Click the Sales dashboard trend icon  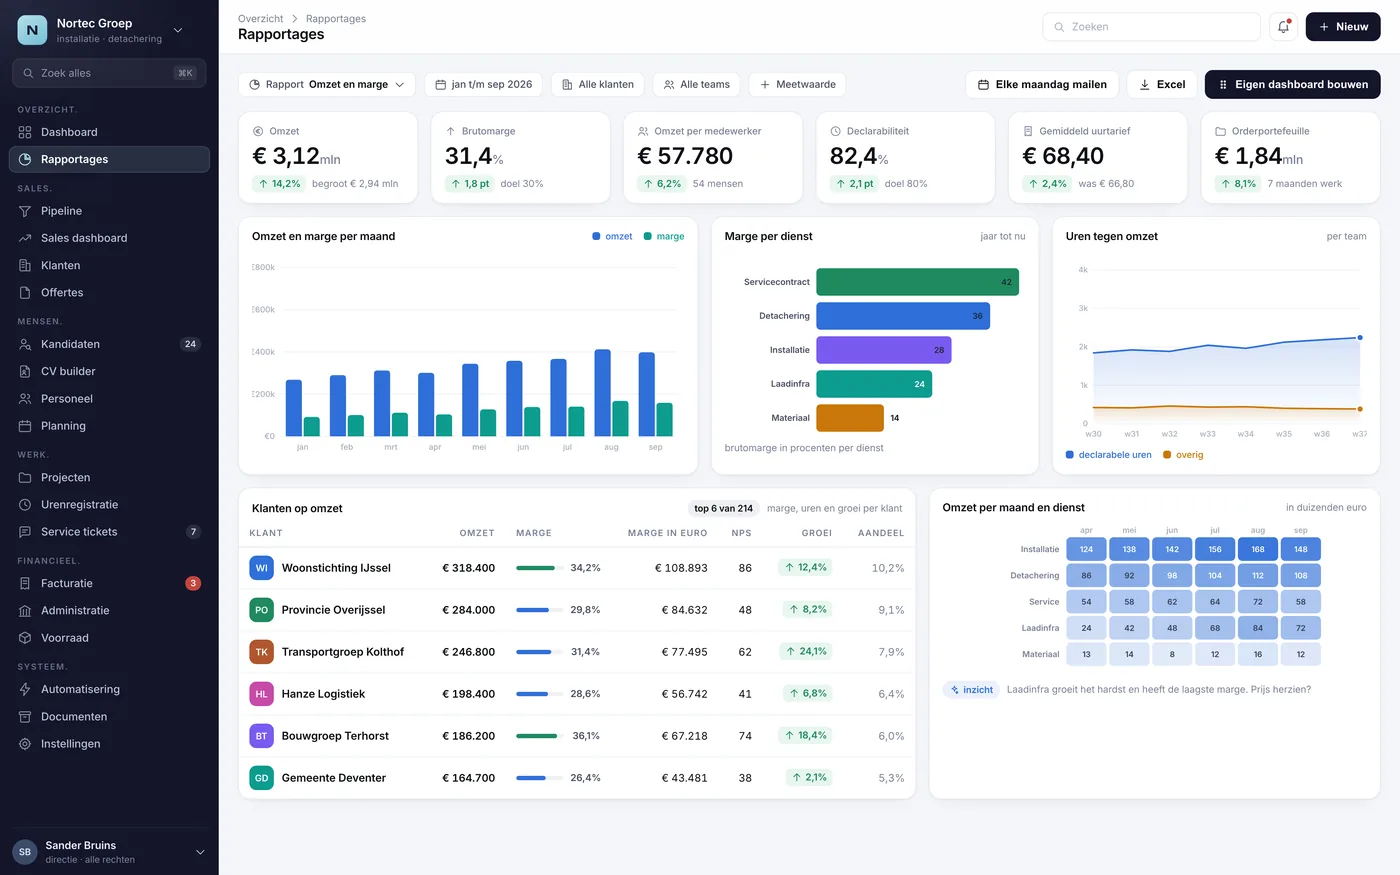click(25, 238)
